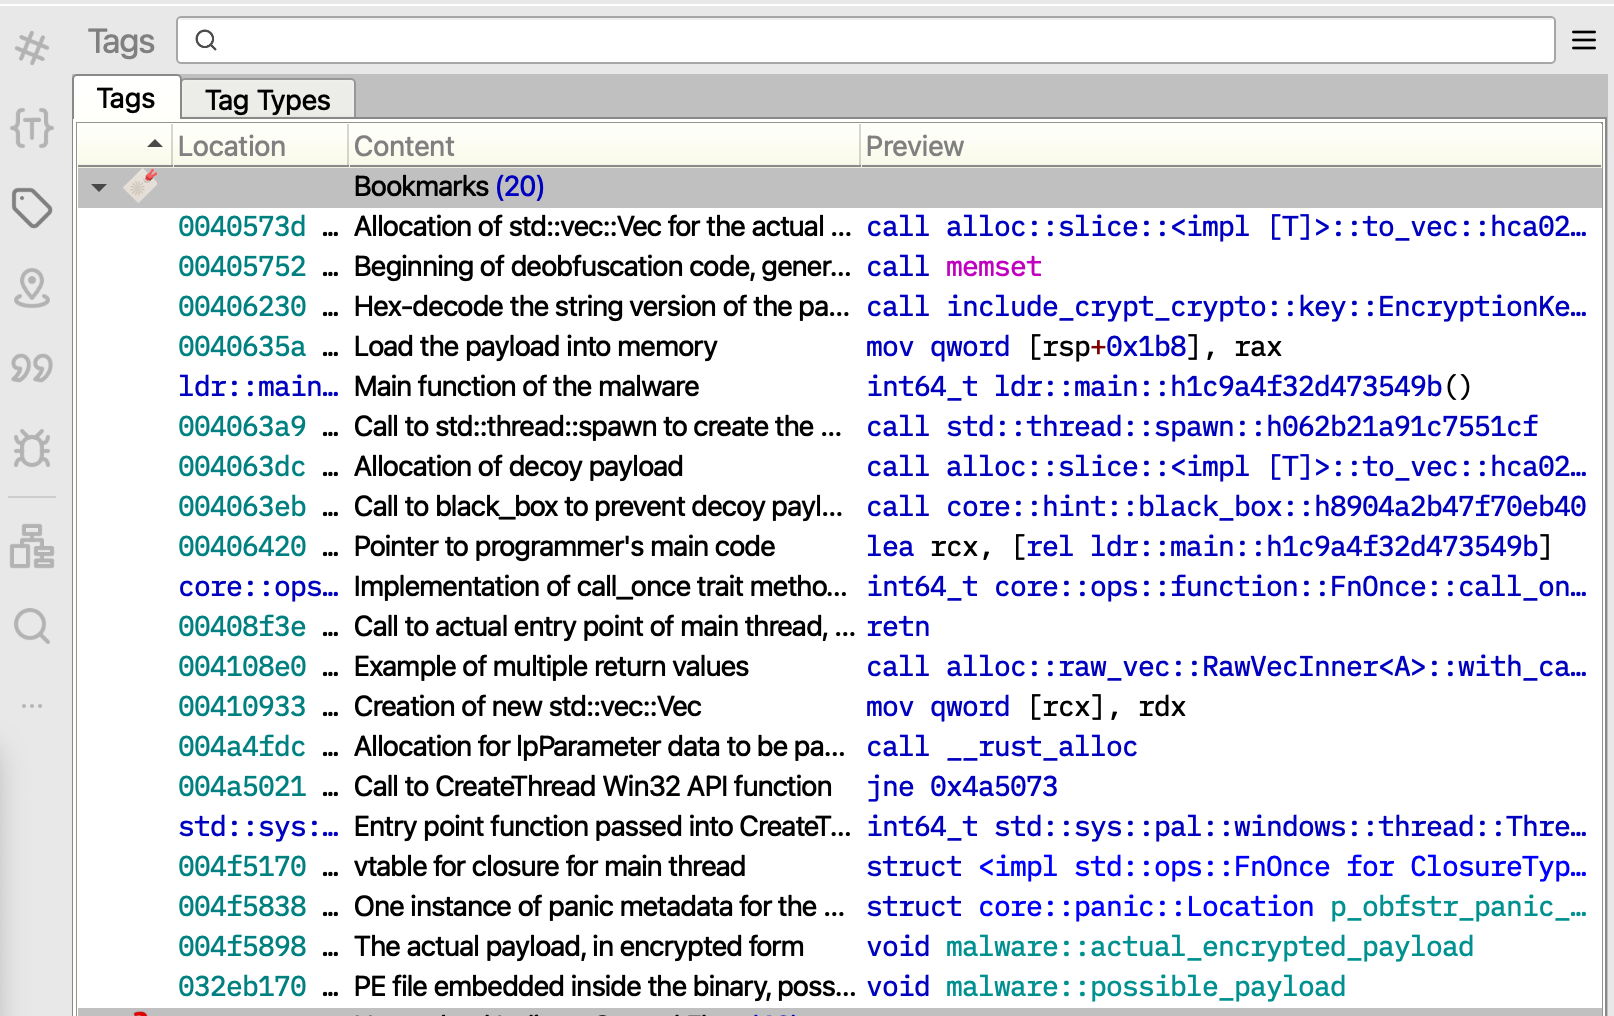Select 'Creation of new std::vec::Vec' tag
The image size is (1614, 1016).
tap(527, 707)
